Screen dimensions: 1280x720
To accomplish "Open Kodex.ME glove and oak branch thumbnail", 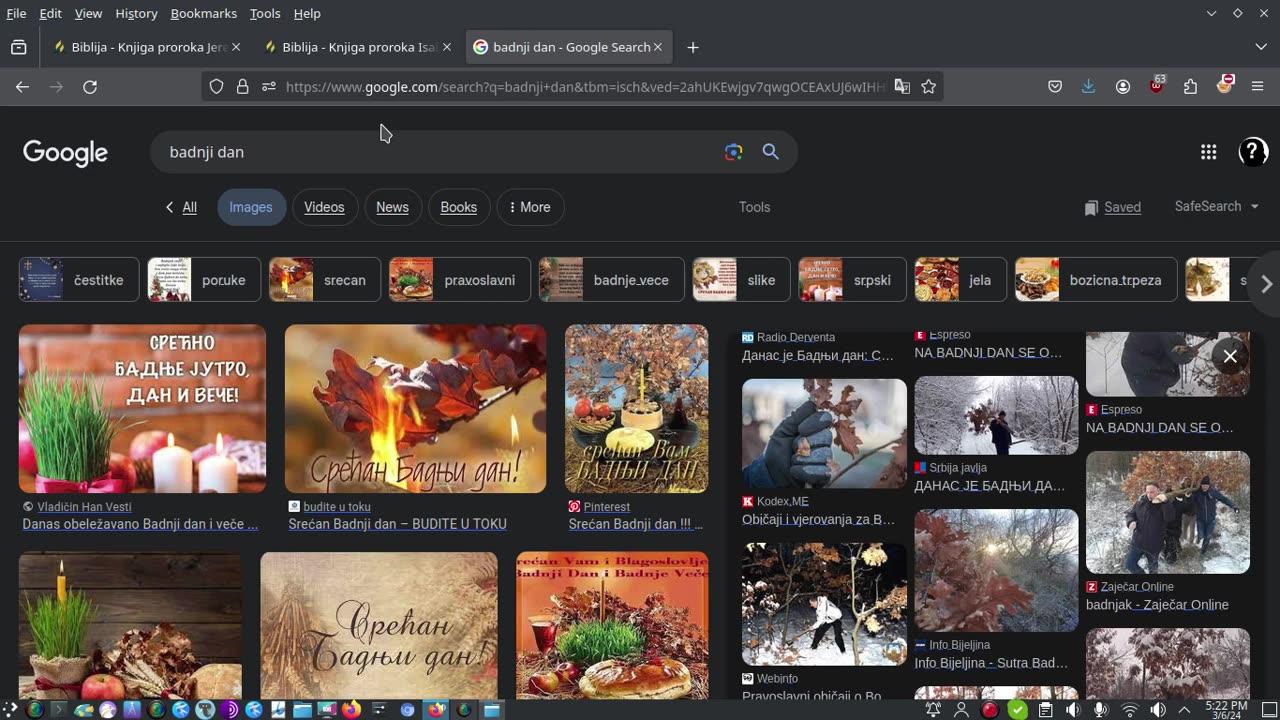I will pos(824,433).
